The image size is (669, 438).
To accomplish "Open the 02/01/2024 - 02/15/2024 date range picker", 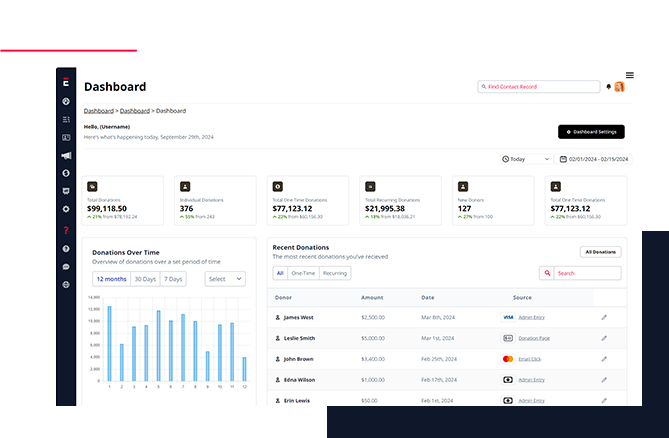I will click(594, 159).
